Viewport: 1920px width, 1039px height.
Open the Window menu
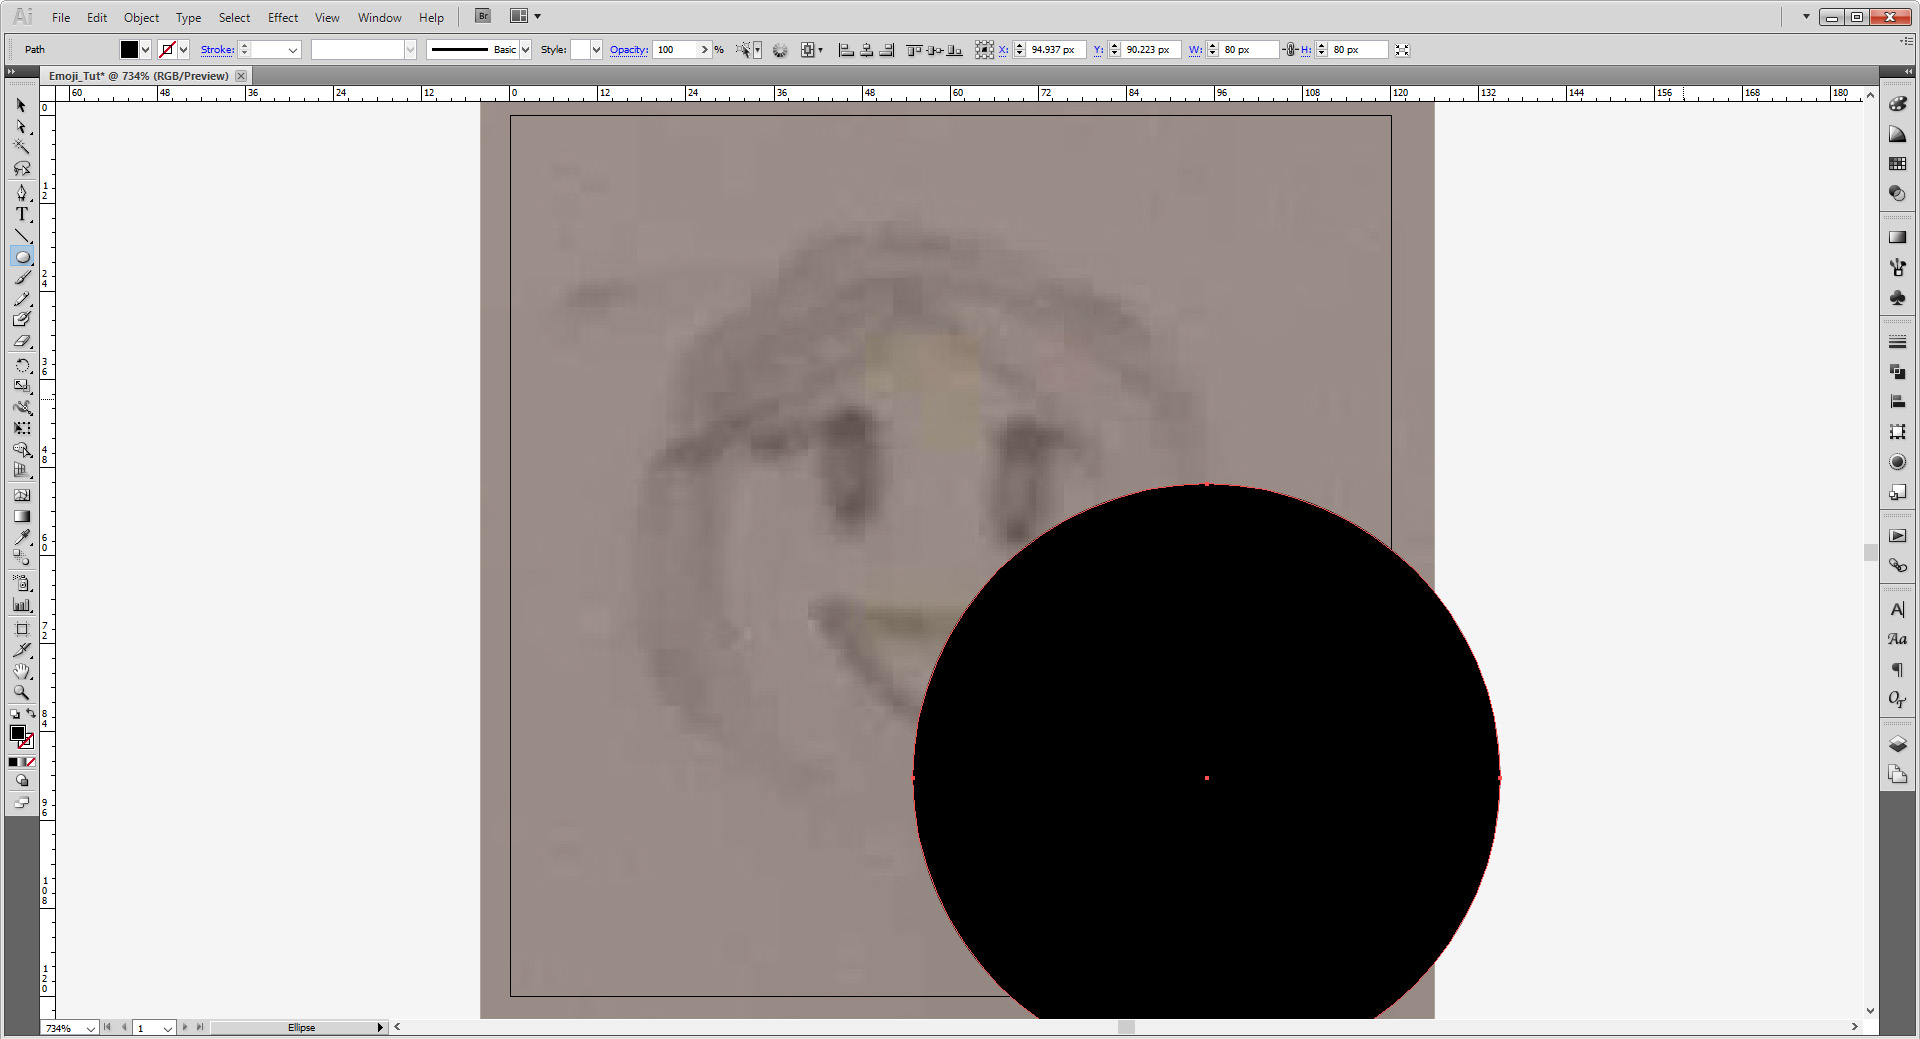(379, 17)
